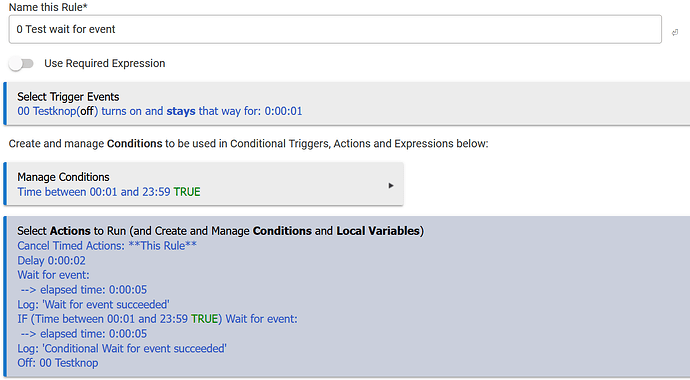Click first elapsed time 0:00:05 line
This screenshot has height=380, width=690.
[84, 290]
